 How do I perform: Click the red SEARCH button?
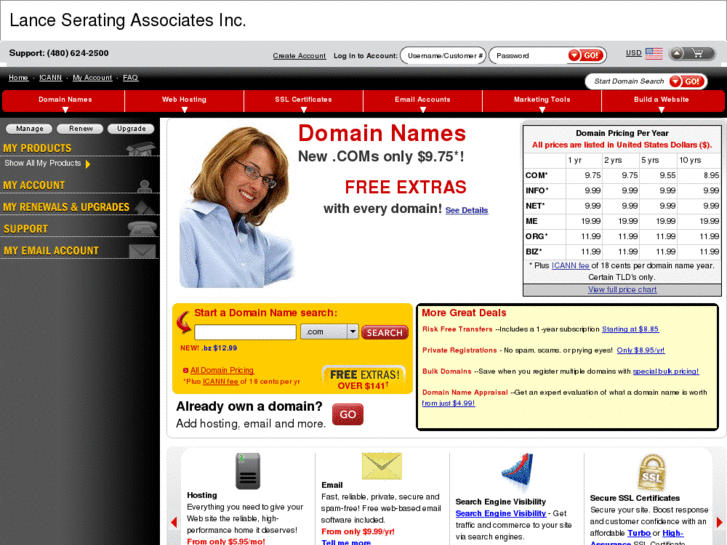[x=385, y=333]
